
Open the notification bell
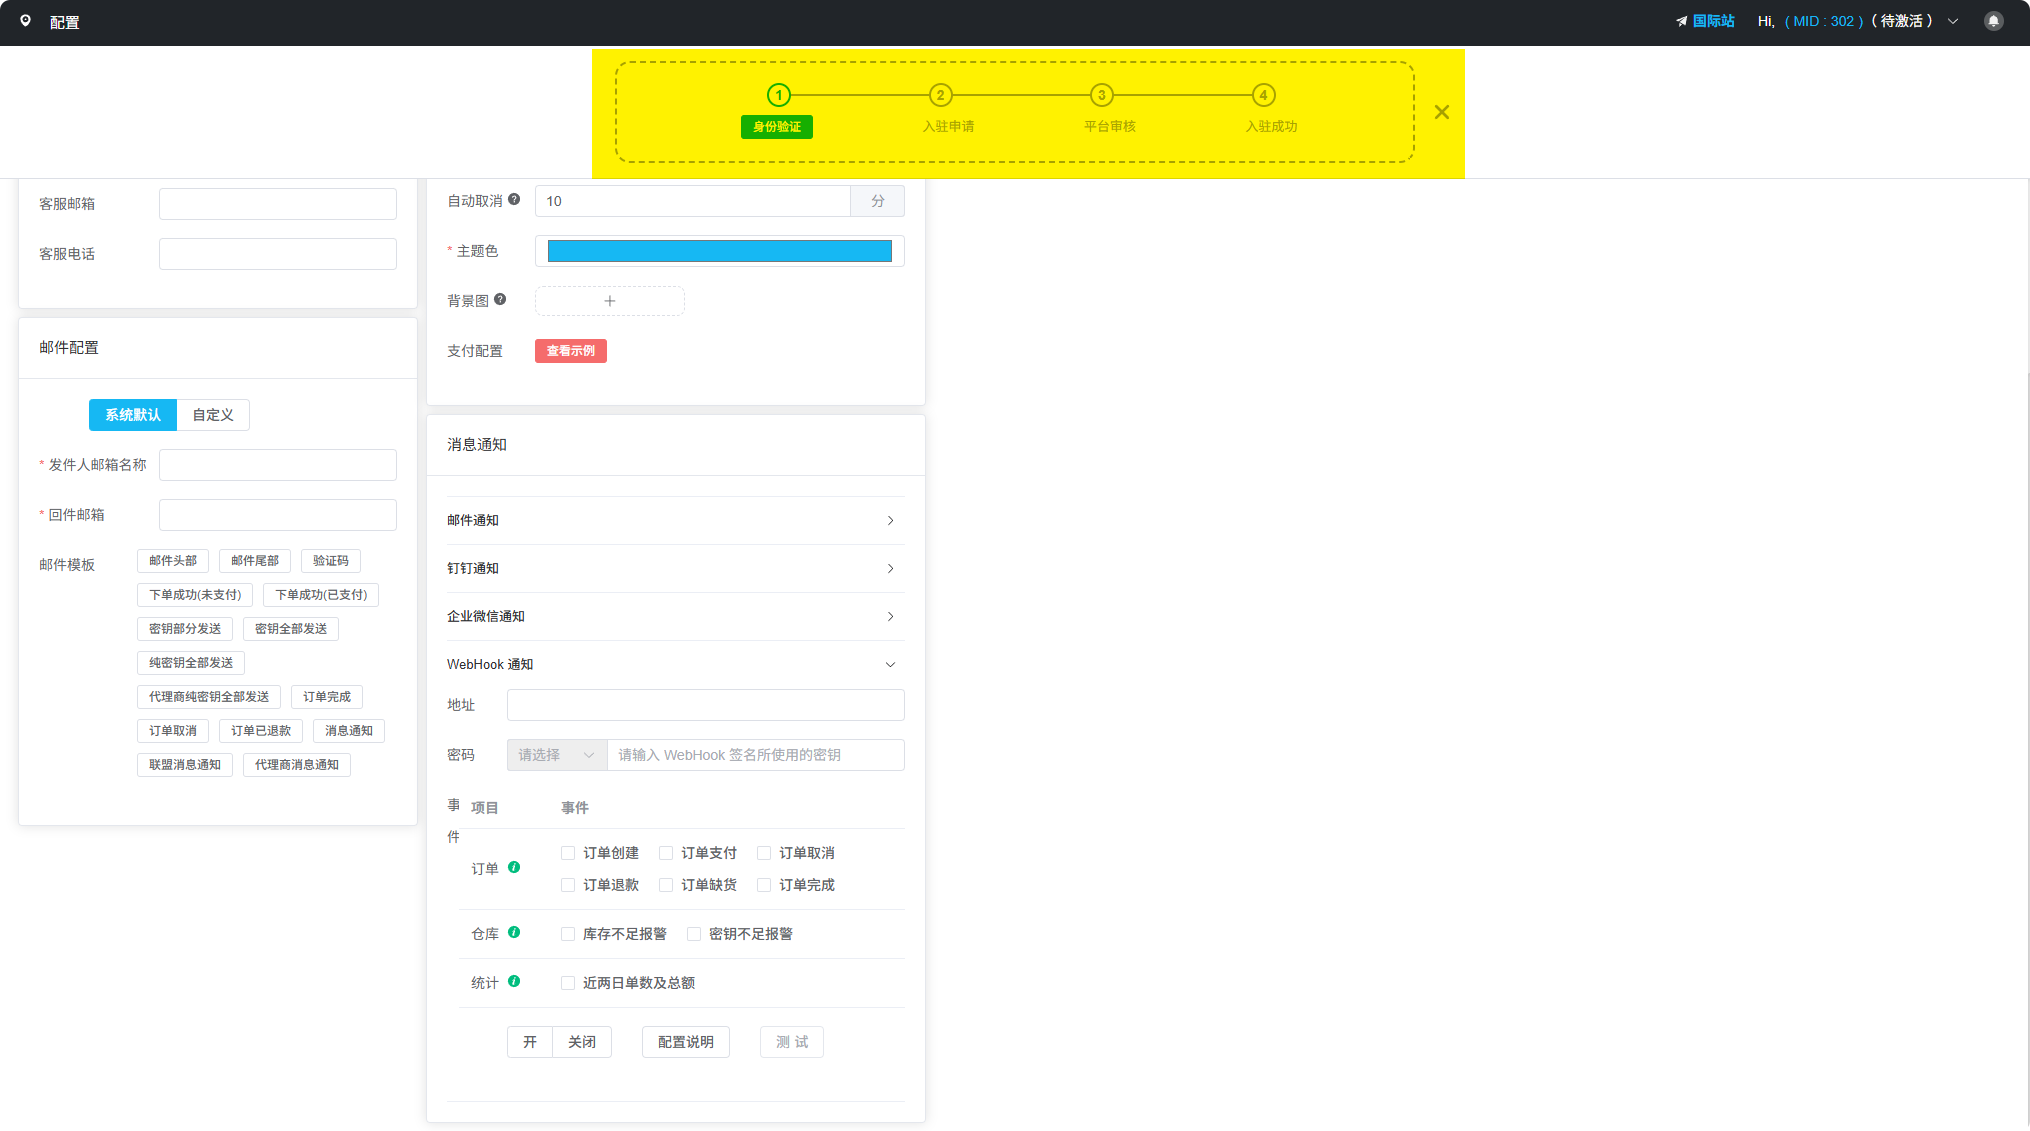tap(1993, 21)
